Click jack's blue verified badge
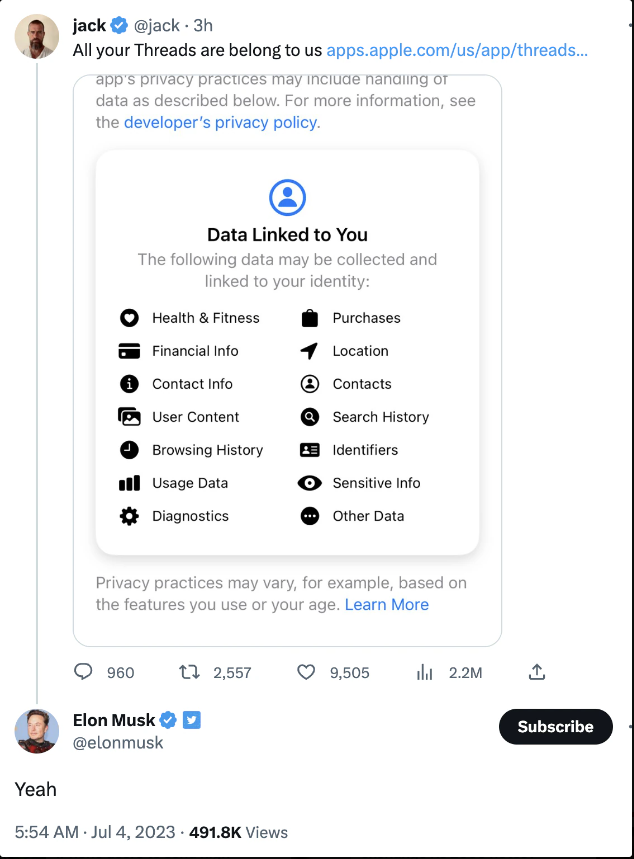 pyautogui.click(x=120, y=26)
